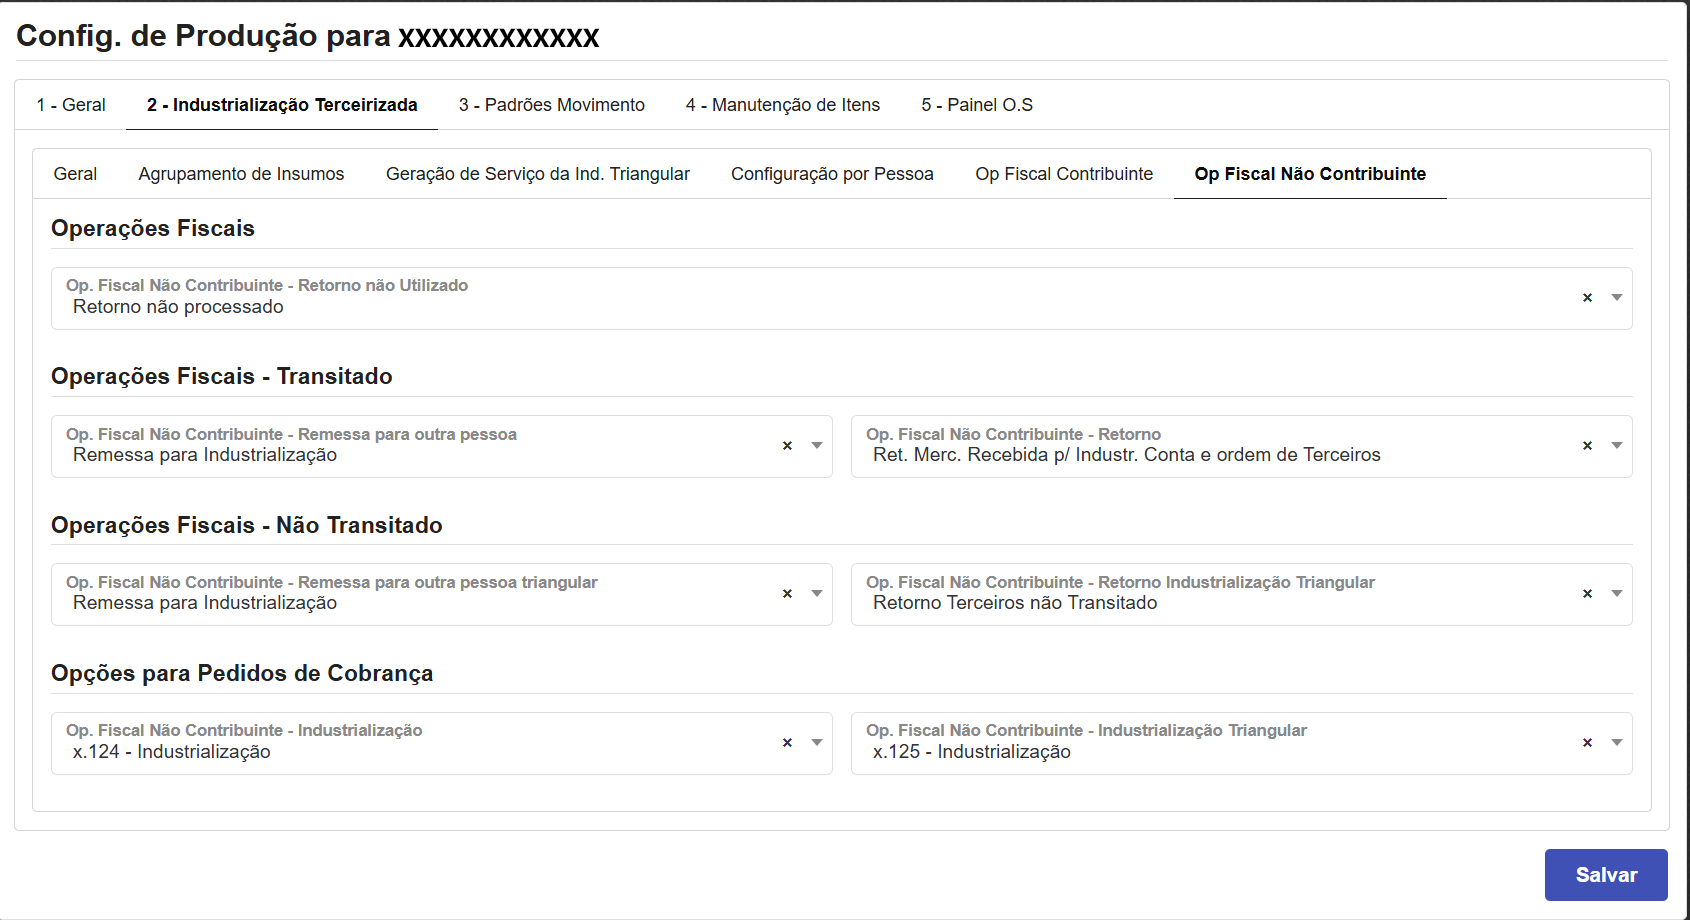The width and height of the screenshot is (1690, 920).
Task: Clear the x.124 Industrialização selection
Action: pos(787,743)
